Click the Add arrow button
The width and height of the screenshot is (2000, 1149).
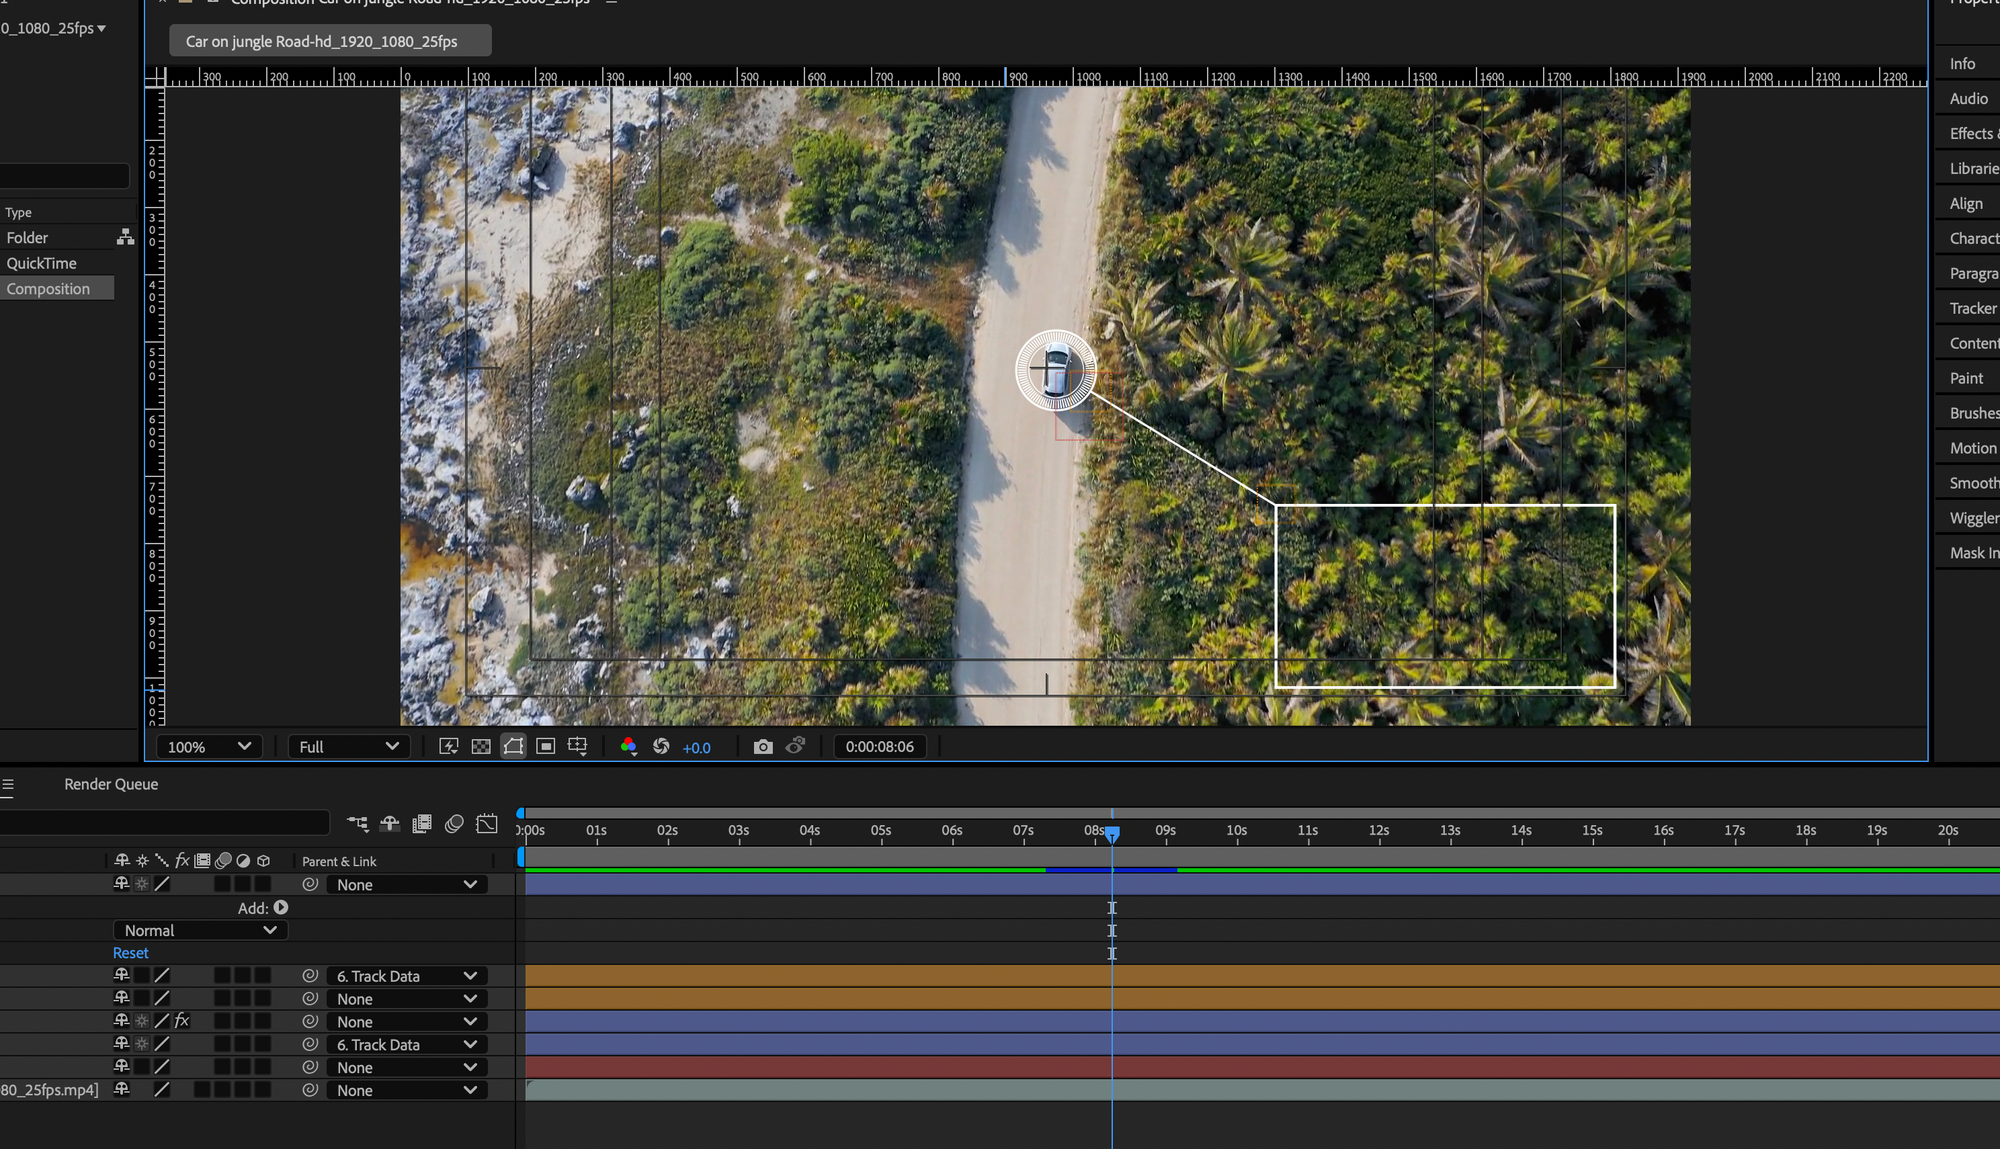pos(281,908)
